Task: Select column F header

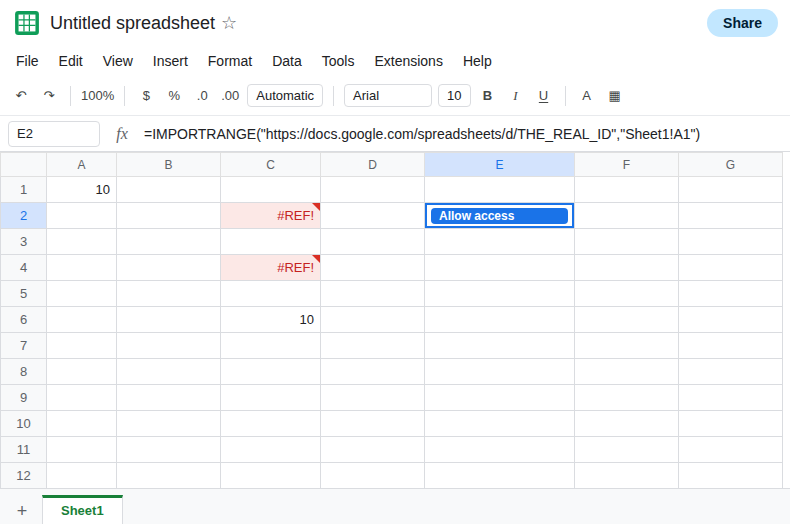Action: (626, 165)
